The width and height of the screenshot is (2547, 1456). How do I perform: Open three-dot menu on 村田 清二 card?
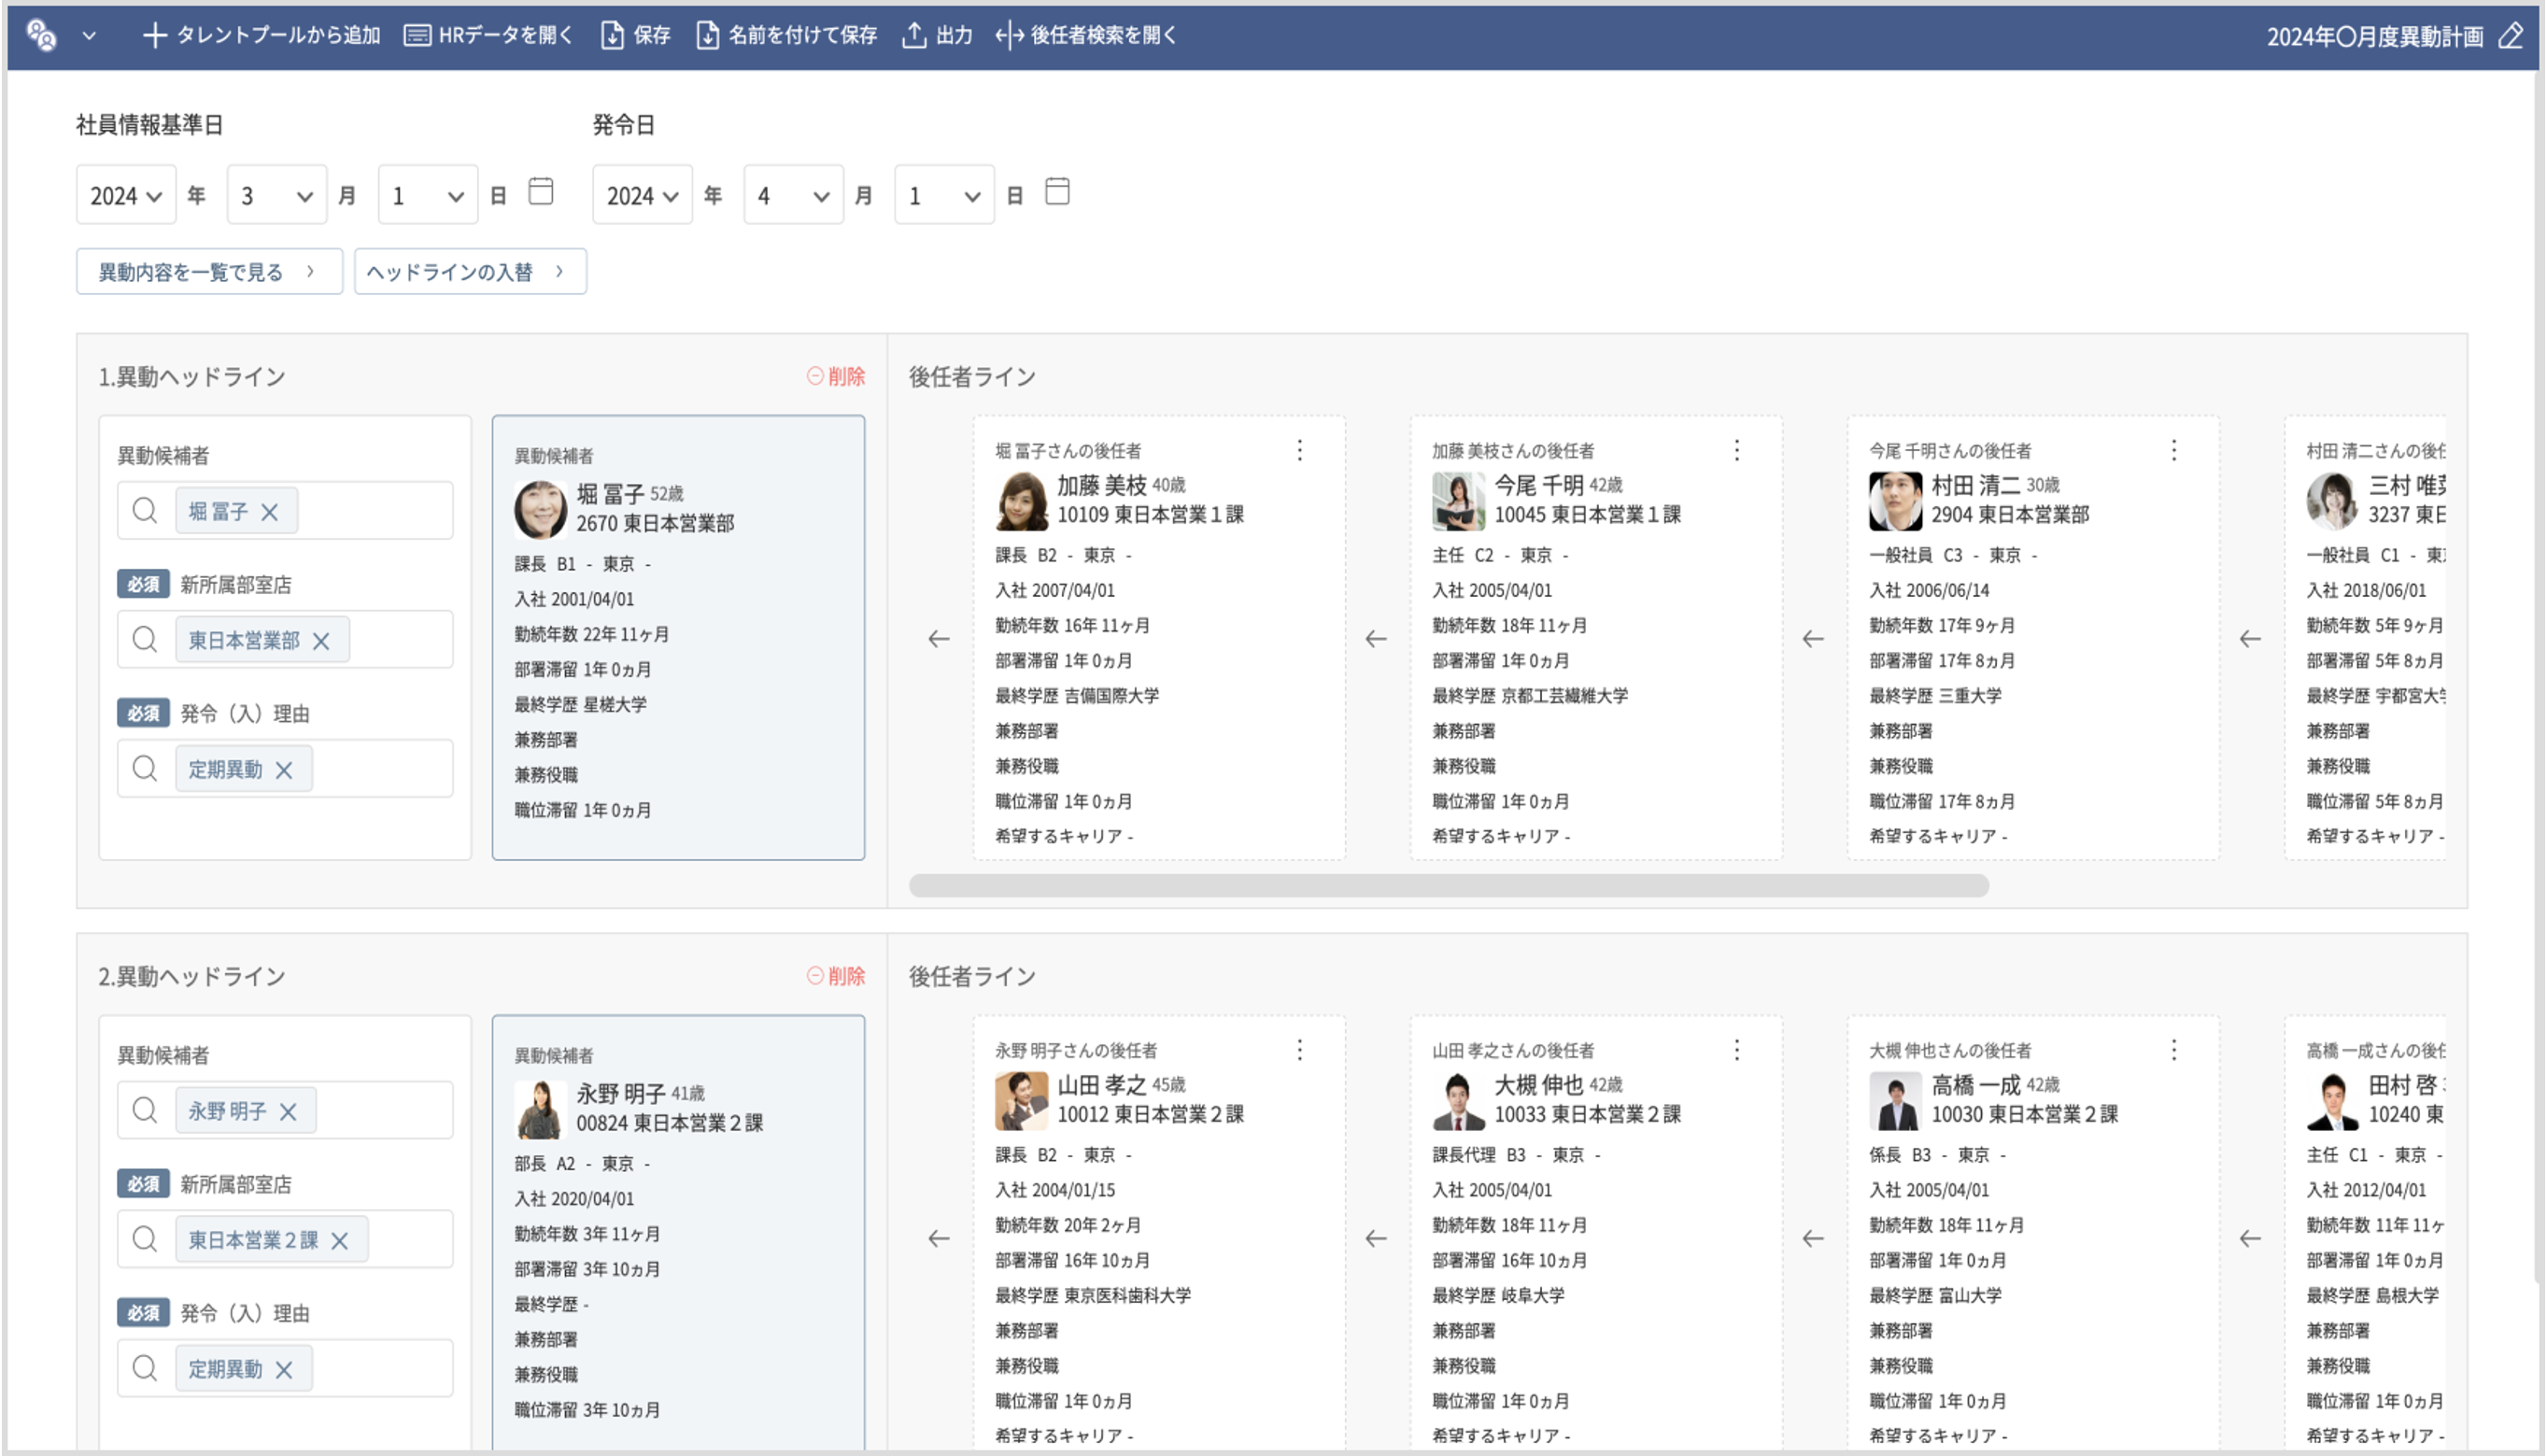2174,450
